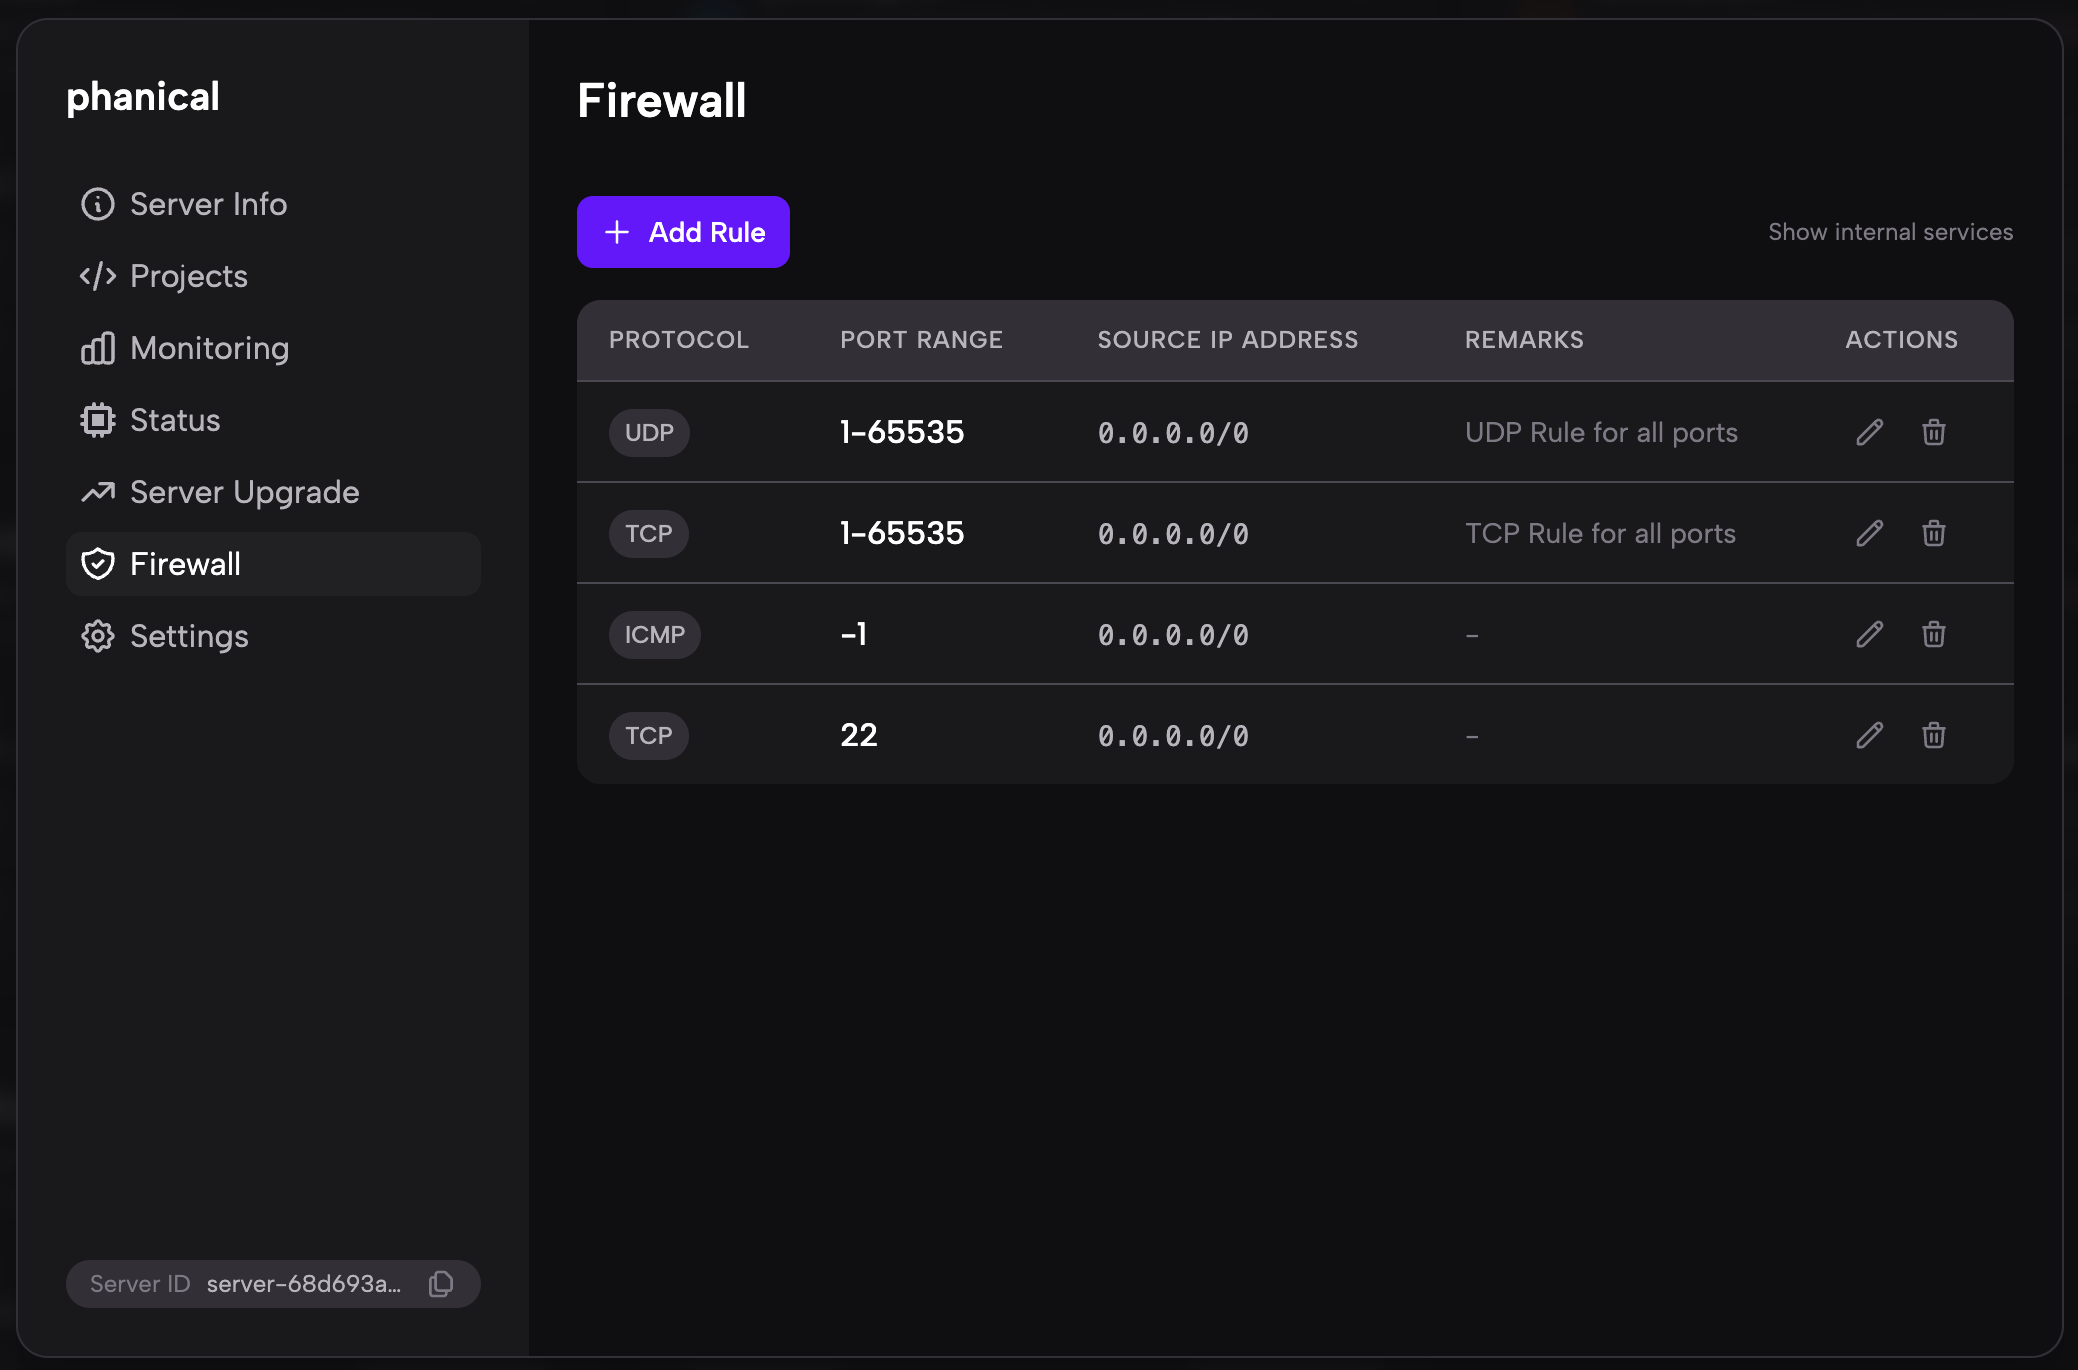This screenshot has width=2078, height=1370.
Task: Click the Port Range column header
Action: [921, 340]
